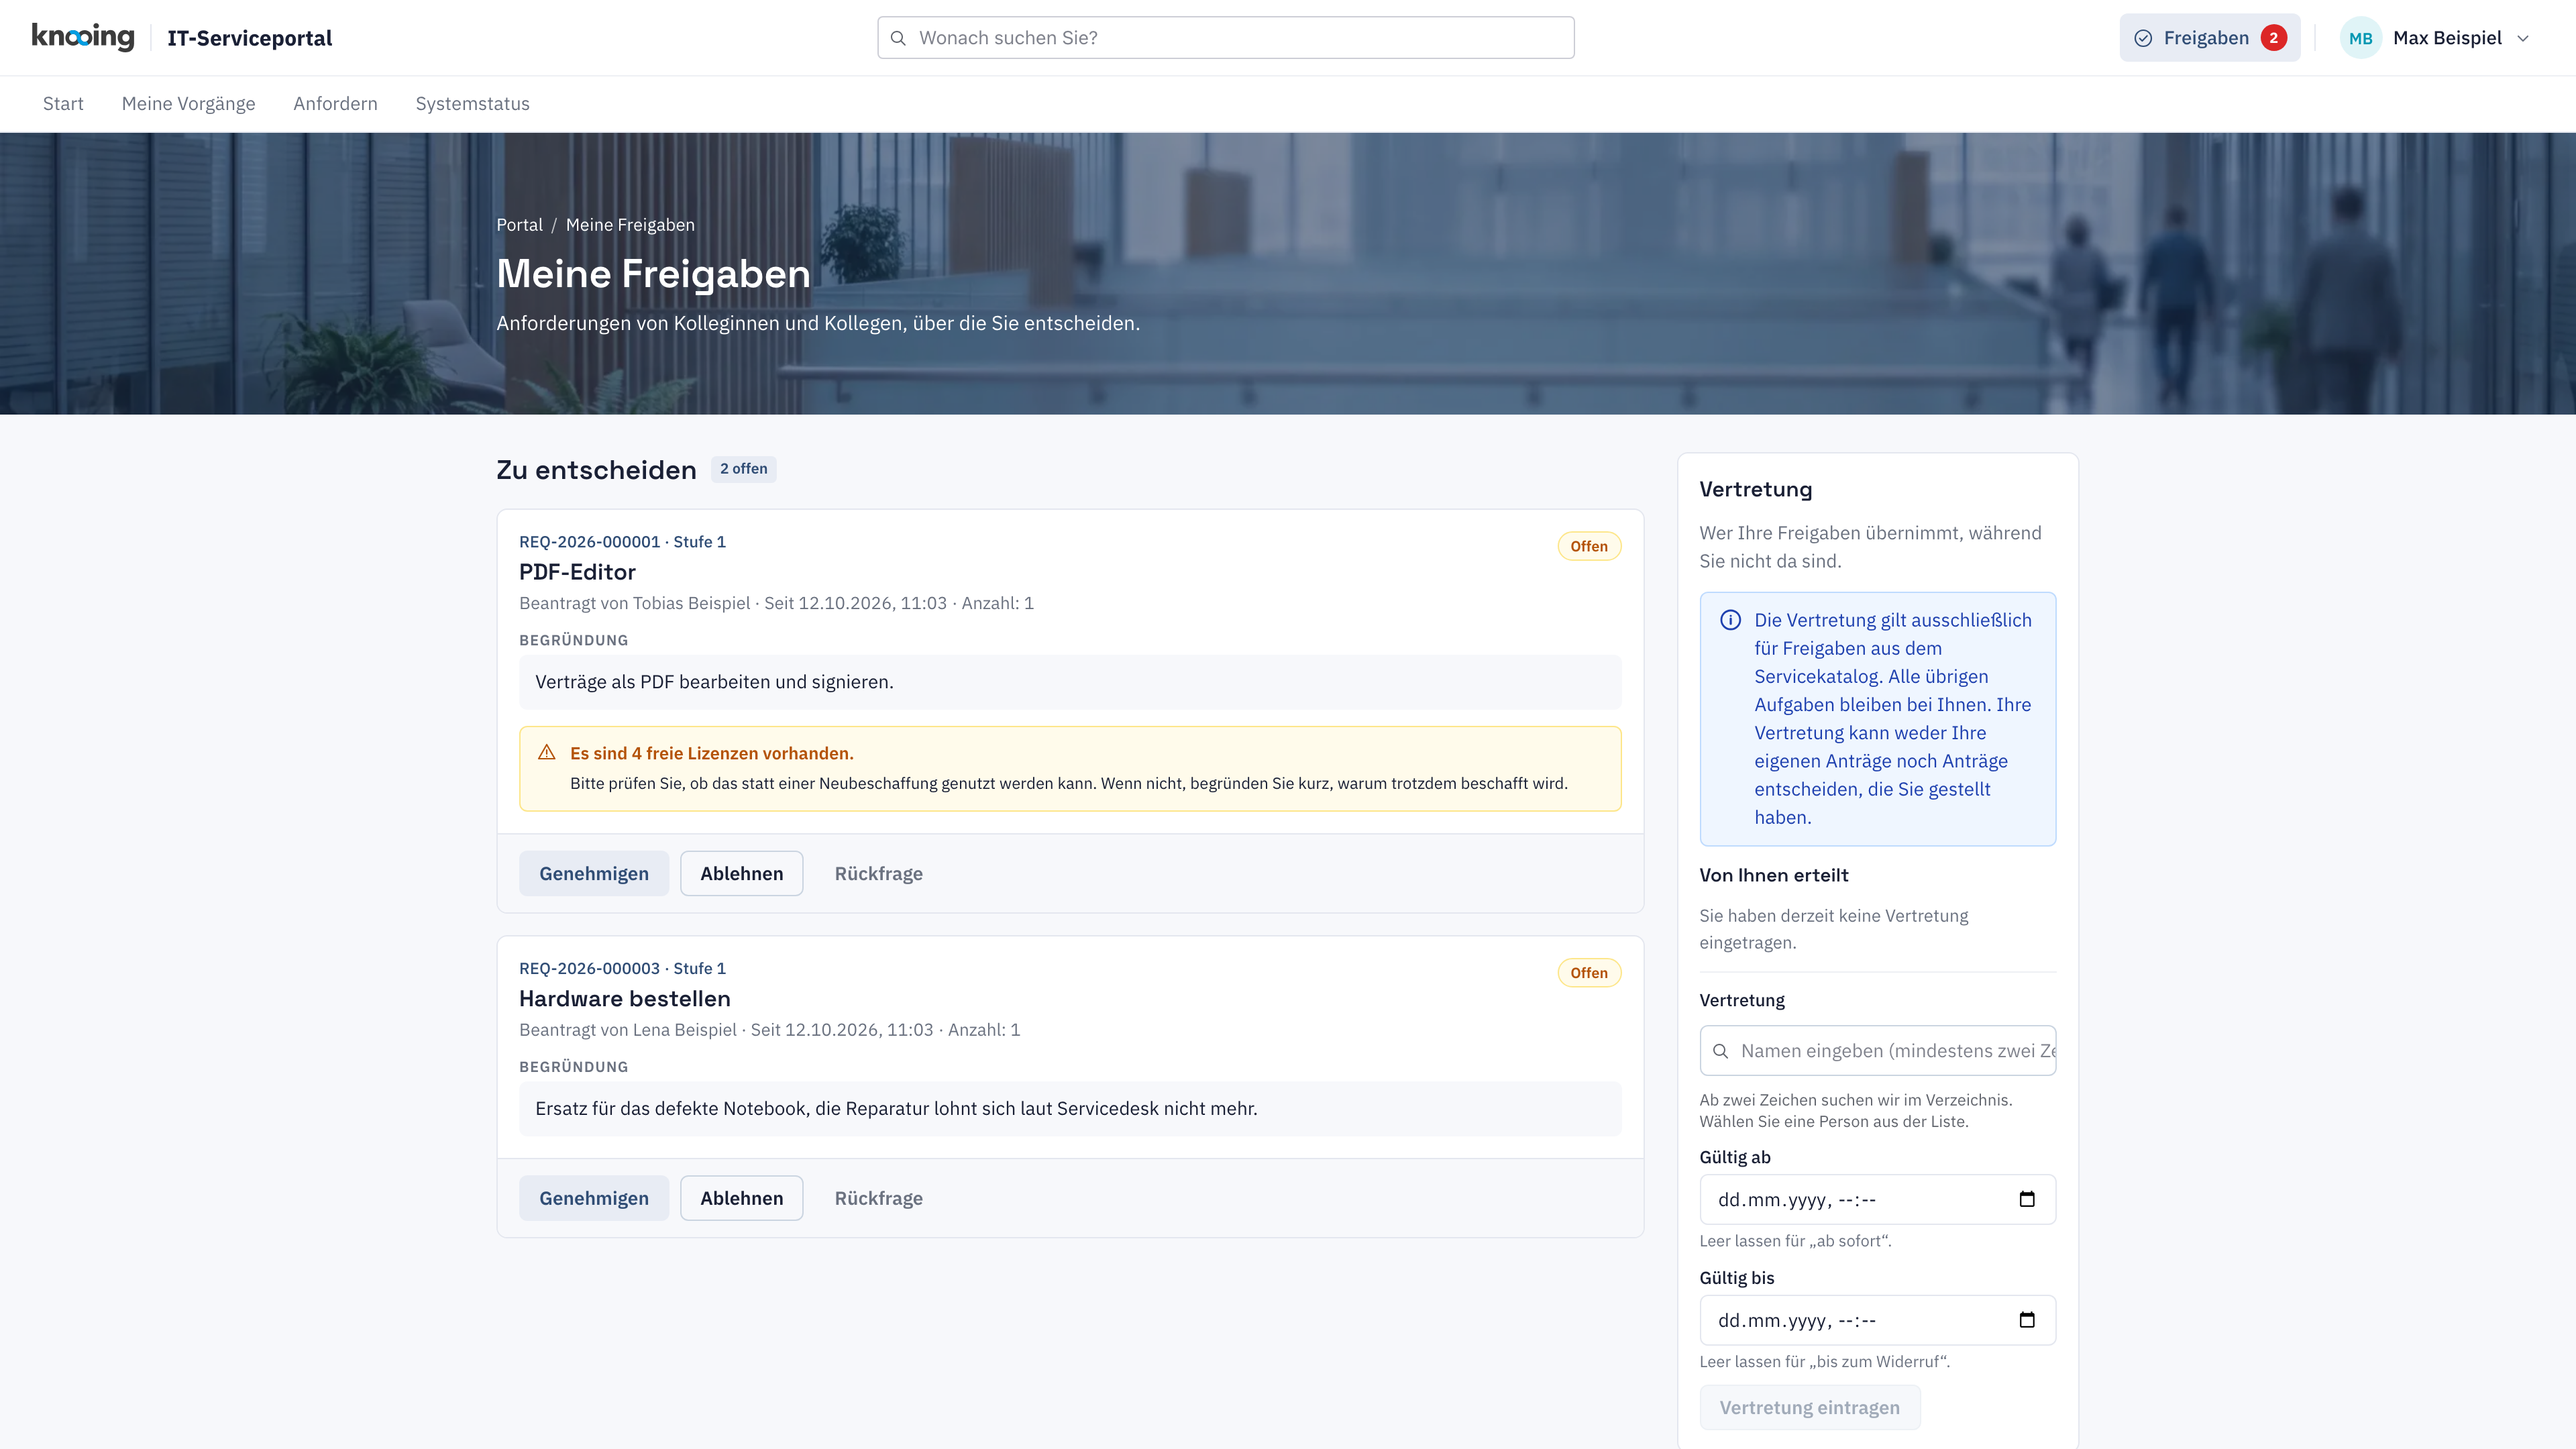Click magnifier icon in Vertretung name field
Image resolution: width=2576 pixels, height=1449 pixels.
[1720, 1051]
